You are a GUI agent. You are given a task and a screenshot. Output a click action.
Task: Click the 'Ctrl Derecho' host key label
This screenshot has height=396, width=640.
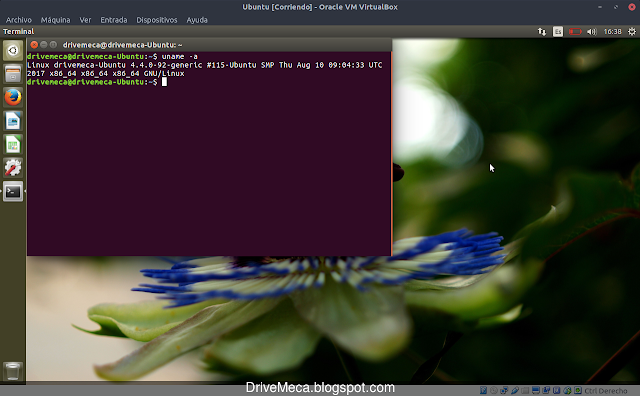pyautogui.click(x=606, y=391)
